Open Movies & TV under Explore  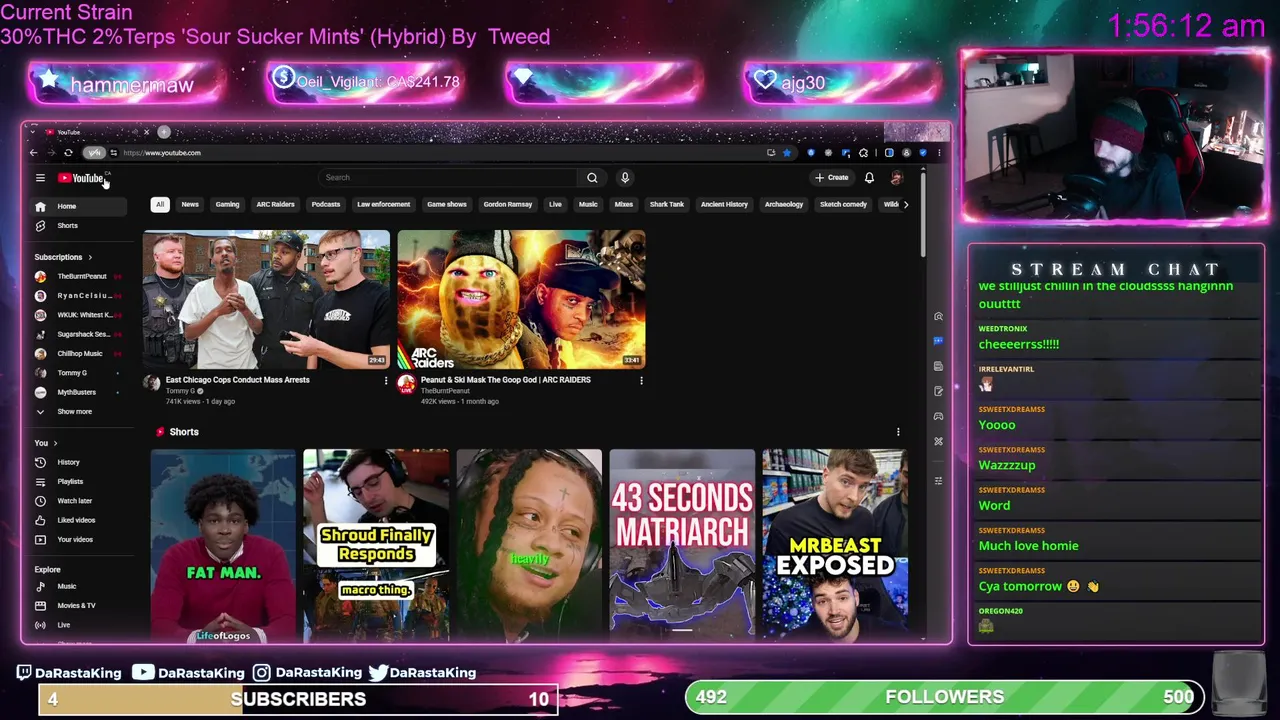76,605
